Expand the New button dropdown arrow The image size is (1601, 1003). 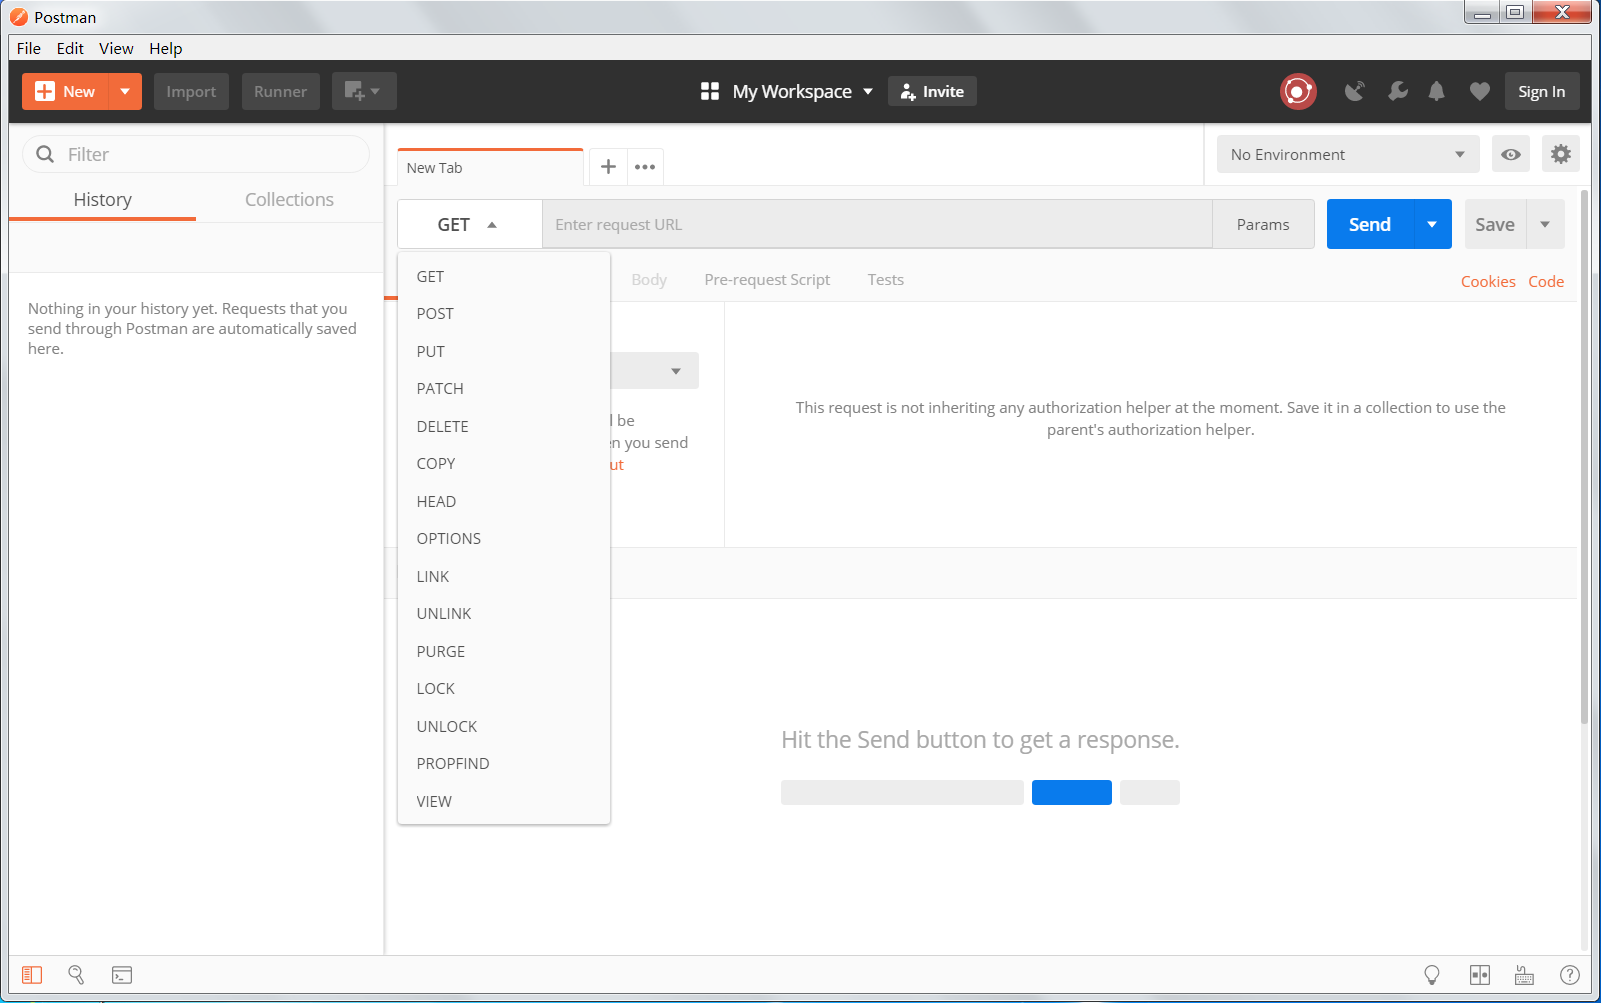(x=125, y=91)
